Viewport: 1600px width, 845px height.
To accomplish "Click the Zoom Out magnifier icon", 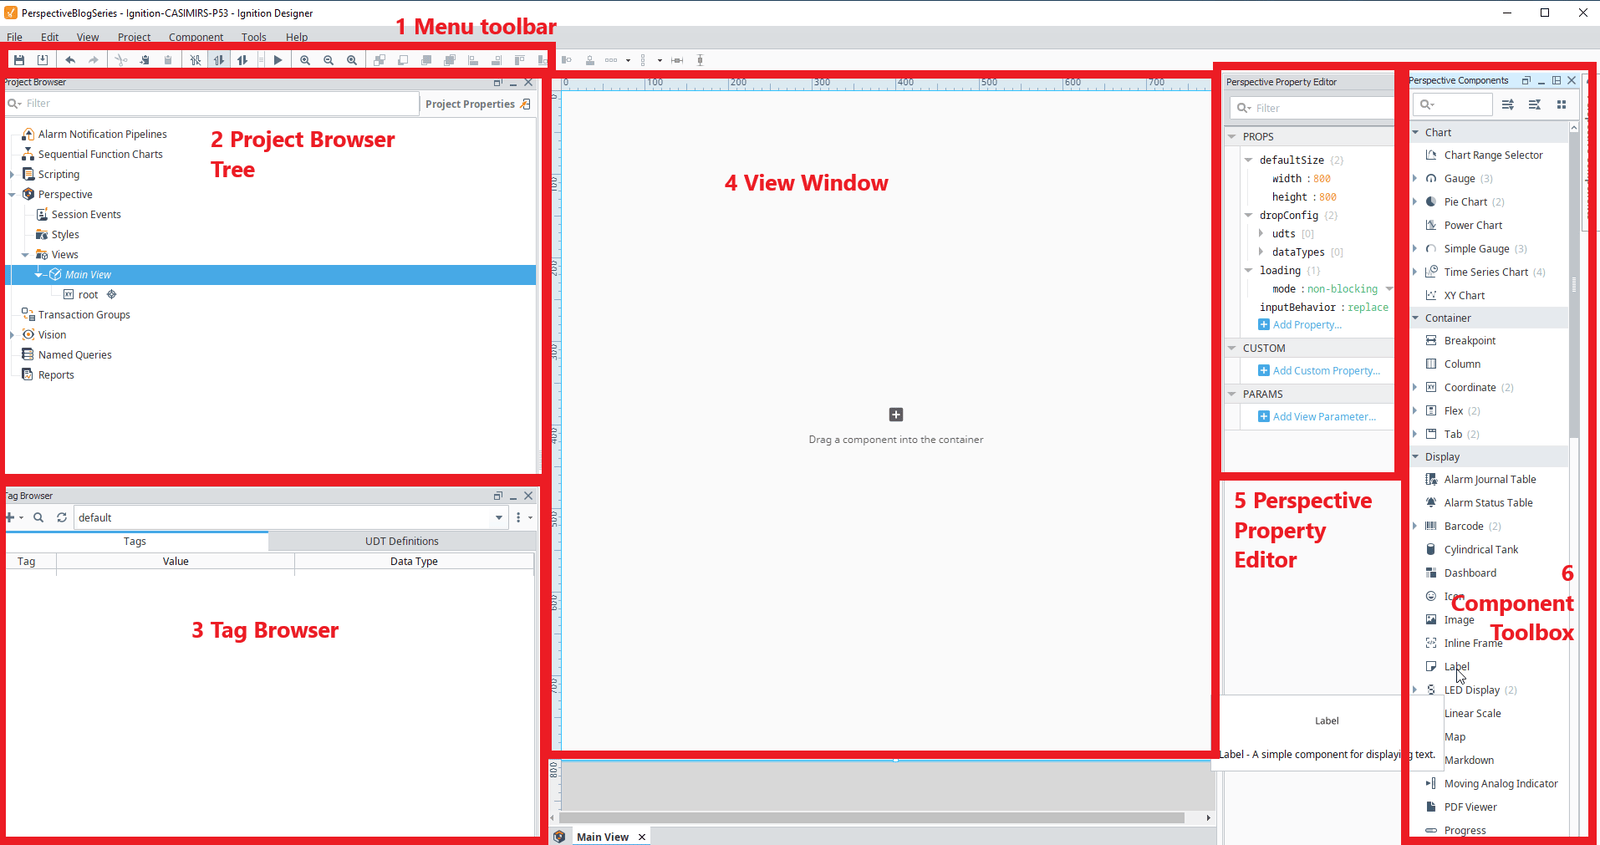I will pos(328,60).
